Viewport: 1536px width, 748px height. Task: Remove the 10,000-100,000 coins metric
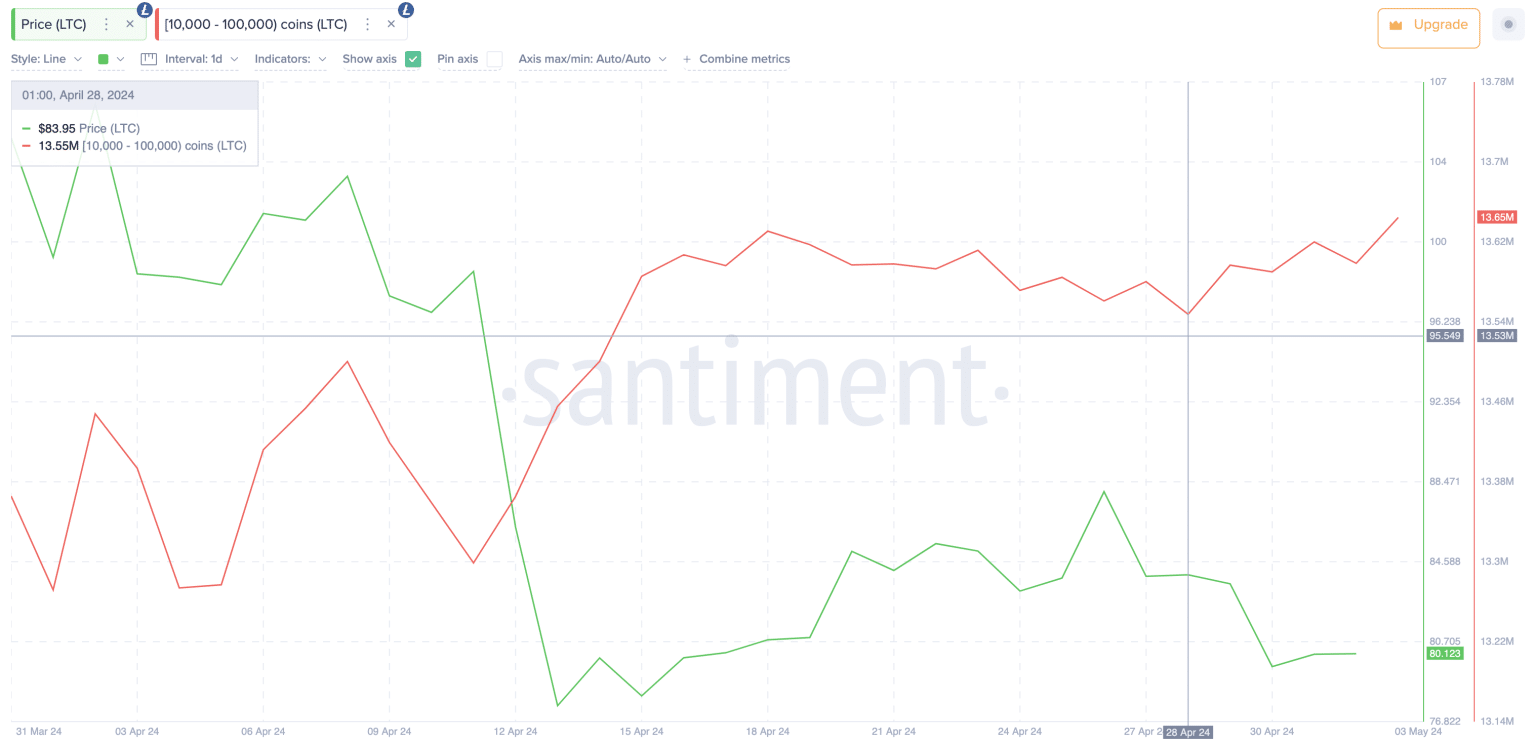[x=391, y=24]
